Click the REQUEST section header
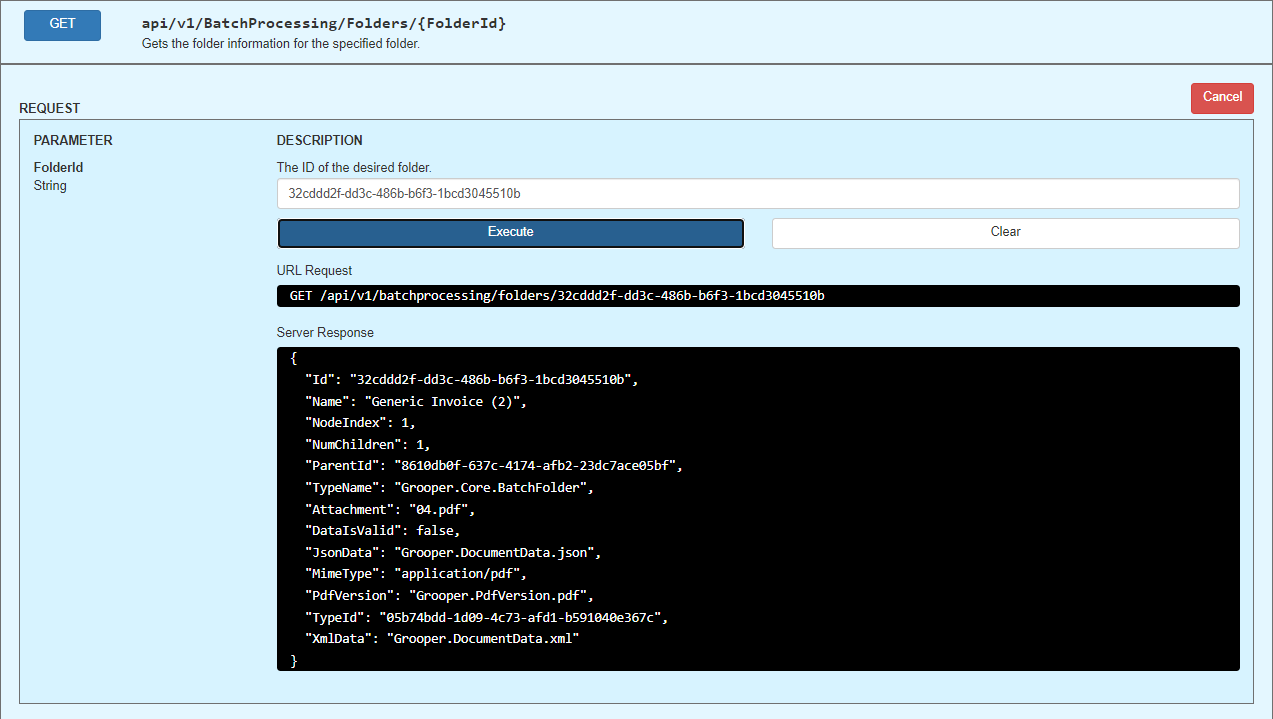Screen dimensions: 1273x719 pyautogui.click(x=50, y=108)
